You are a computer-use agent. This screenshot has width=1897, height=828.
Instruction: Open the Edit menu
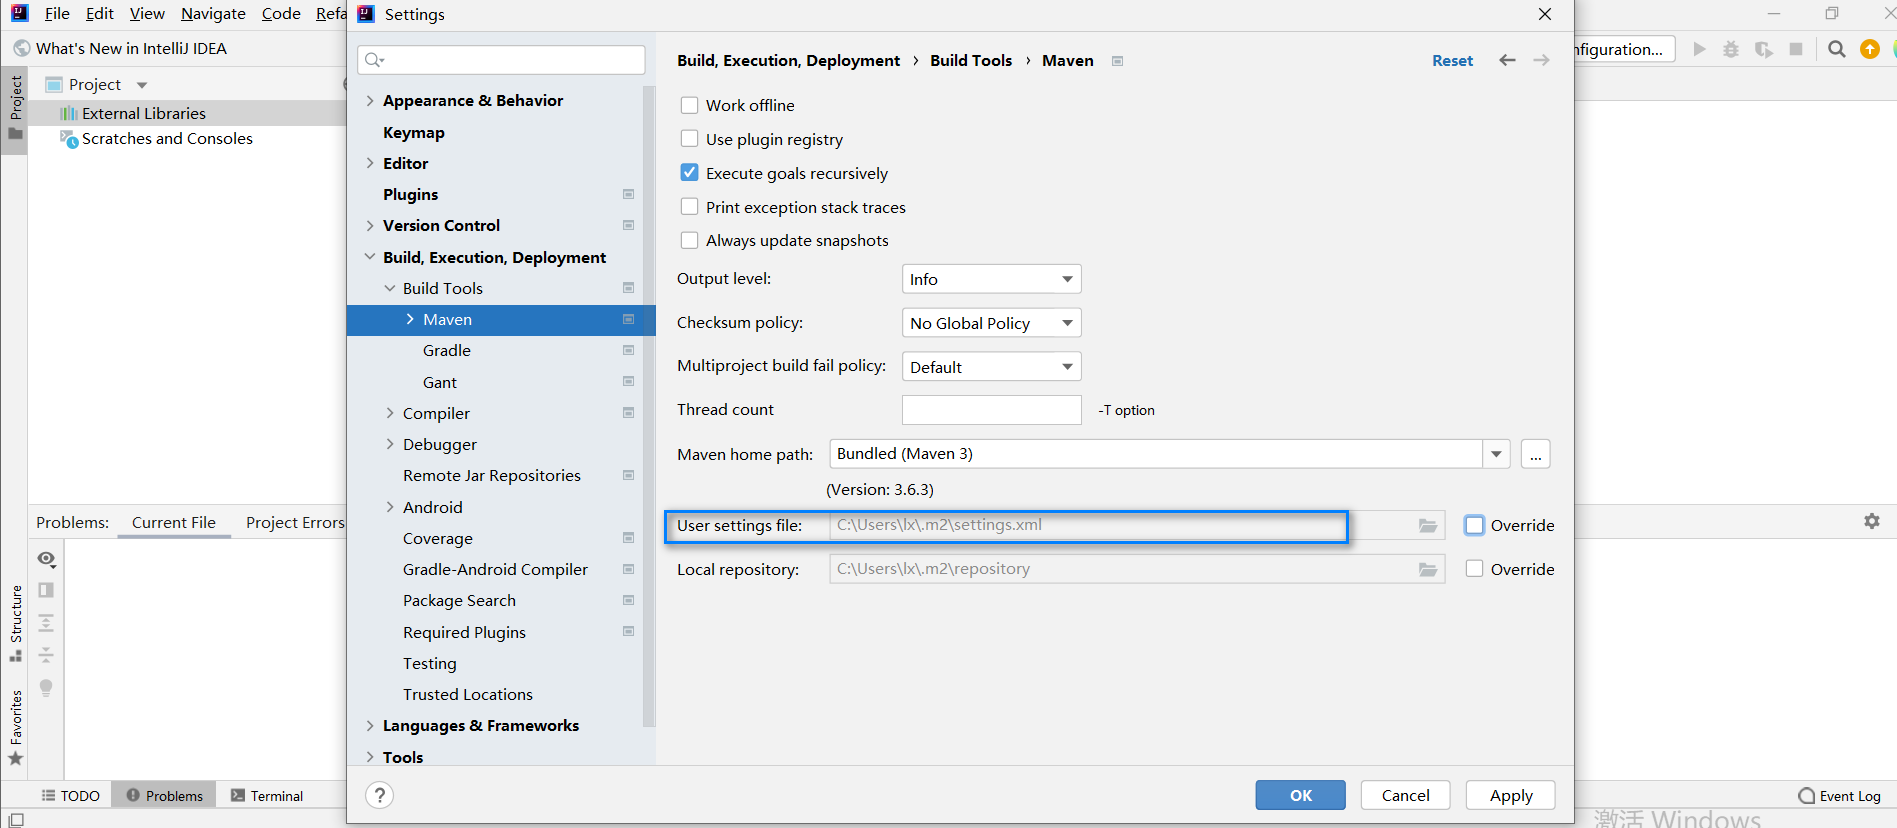point(100,13)
